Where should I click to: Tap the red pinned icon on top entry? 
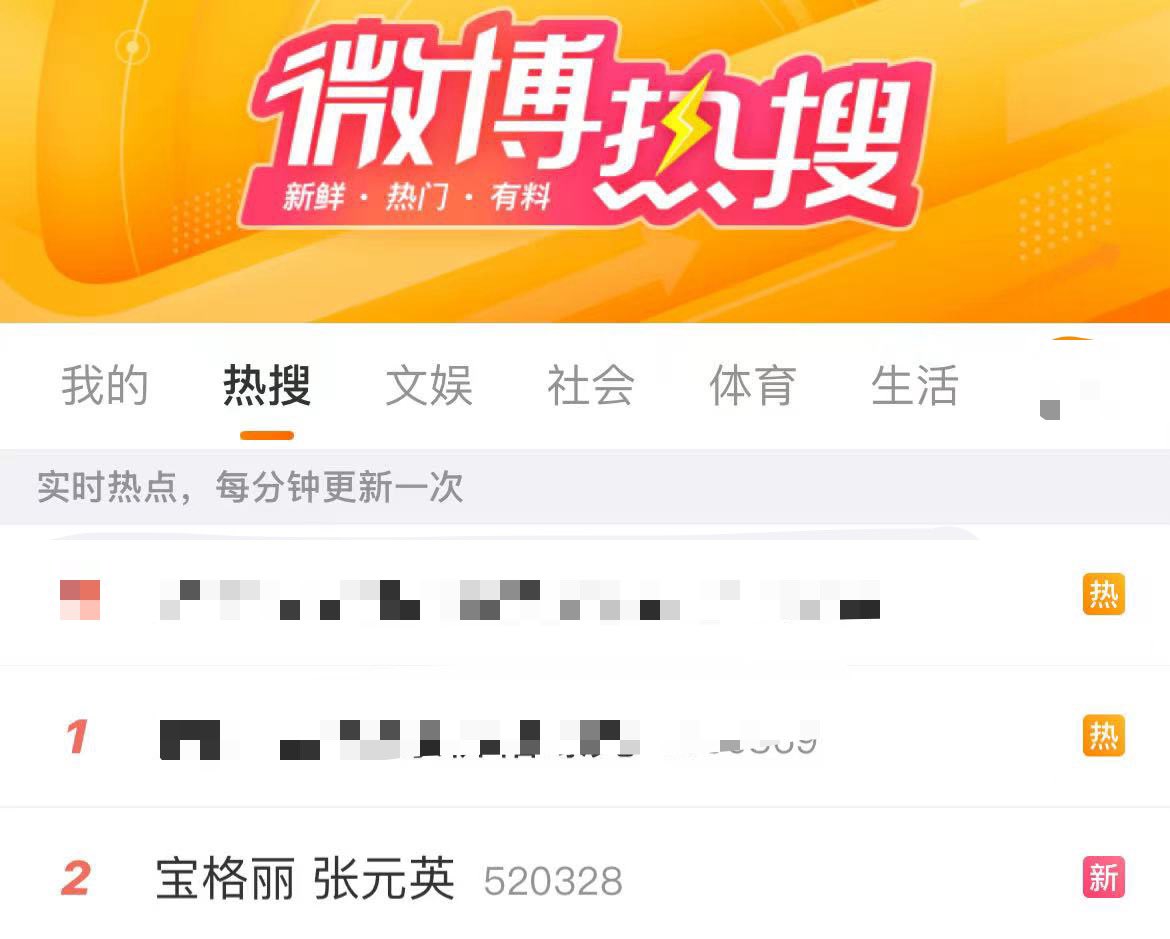tap(80, 599)
